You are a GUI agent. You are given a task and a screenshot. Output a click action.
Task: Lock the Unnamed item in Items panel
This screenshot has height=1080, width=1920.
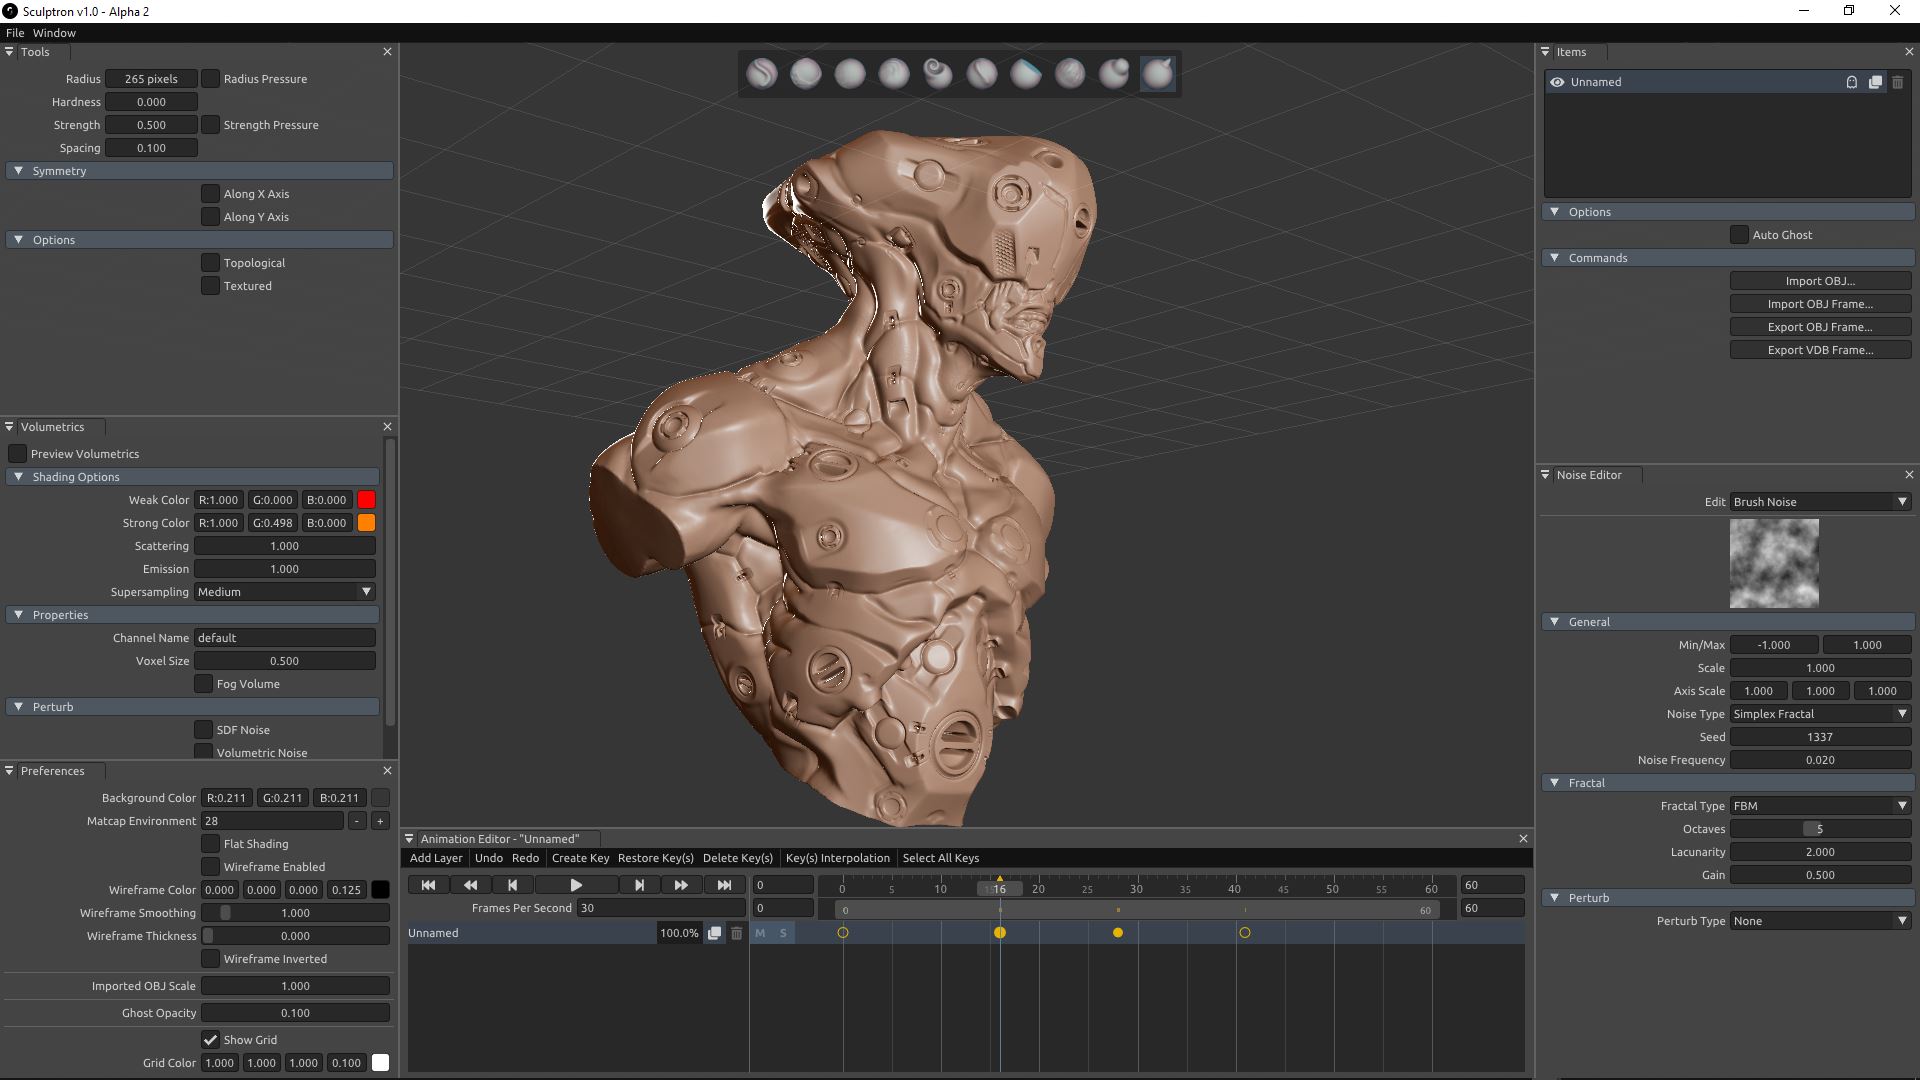1851,82
